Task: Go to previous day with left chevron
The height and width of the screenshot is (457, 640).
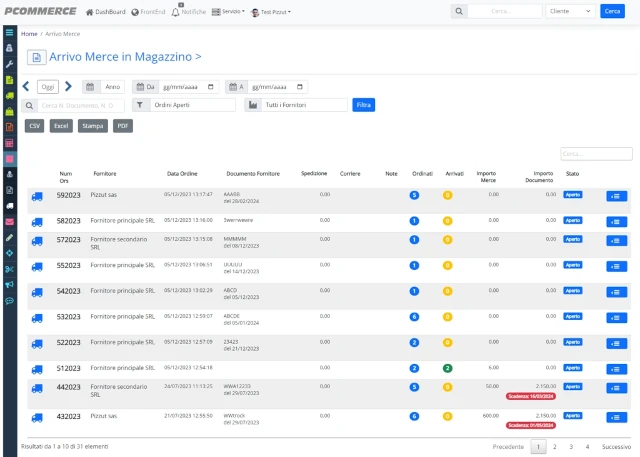Action: click(26, 86)
